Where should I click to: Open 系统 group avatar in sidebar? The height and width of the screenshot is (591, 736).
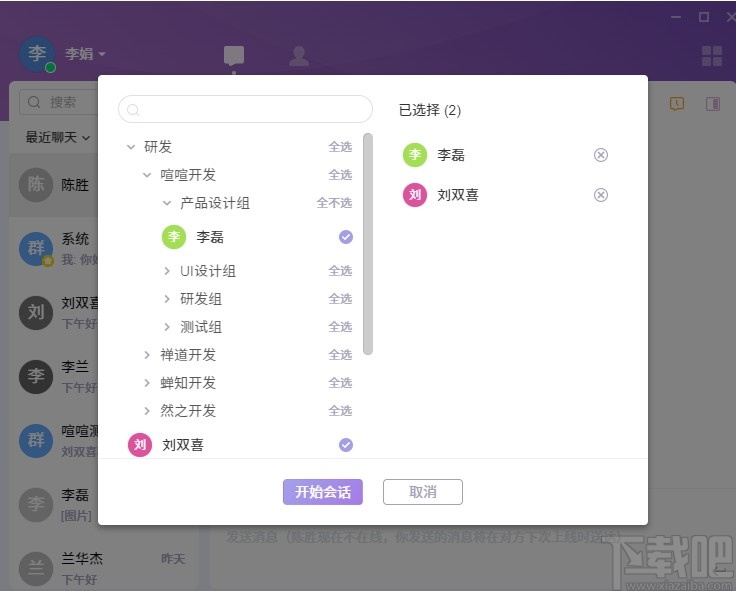pos(36,248)
